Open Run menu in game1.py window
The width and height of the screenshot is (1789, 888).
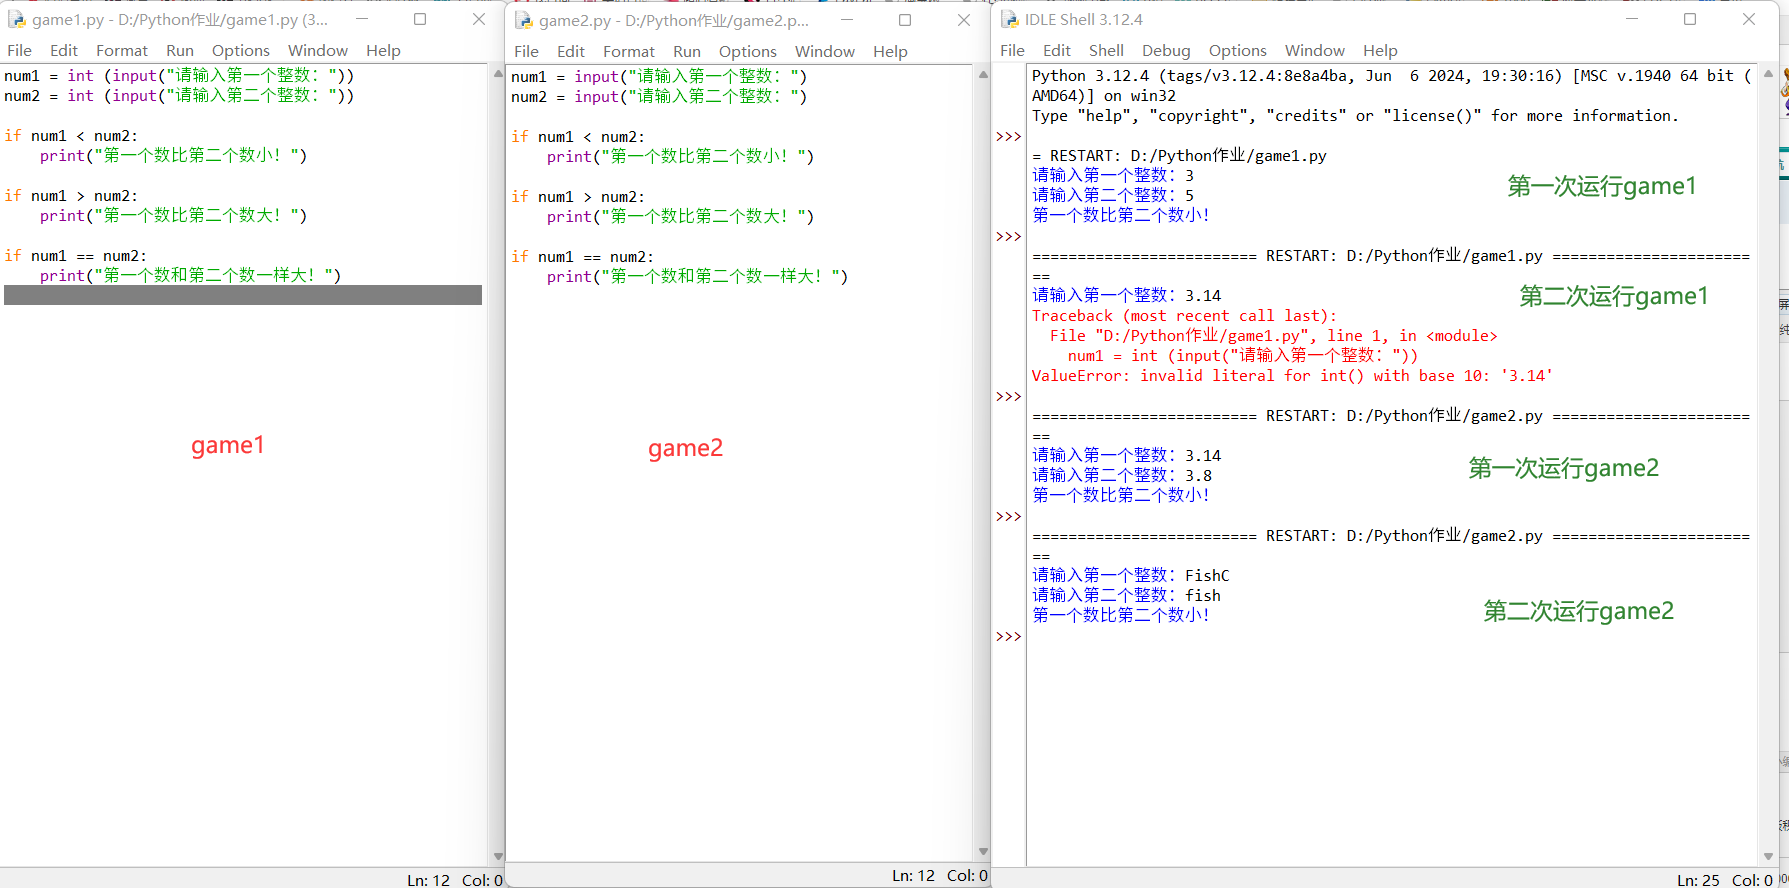[180, 50]
